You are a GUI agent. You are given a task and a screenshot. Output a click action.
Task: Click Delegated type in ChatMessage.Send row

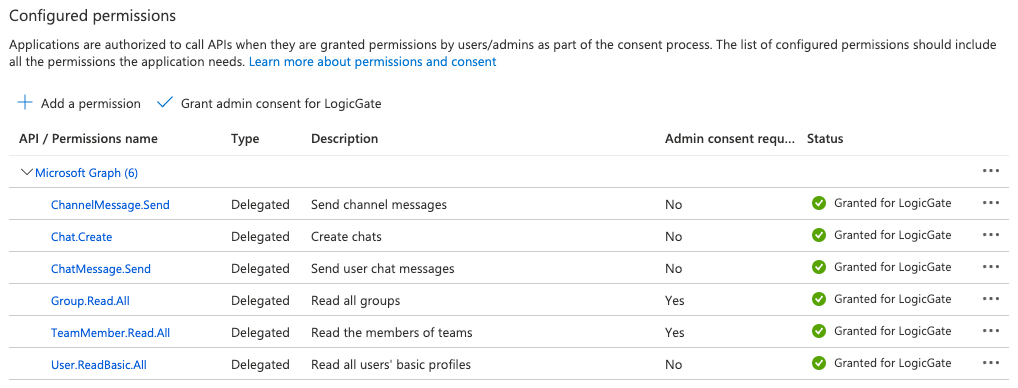click(x=260, y=269)
